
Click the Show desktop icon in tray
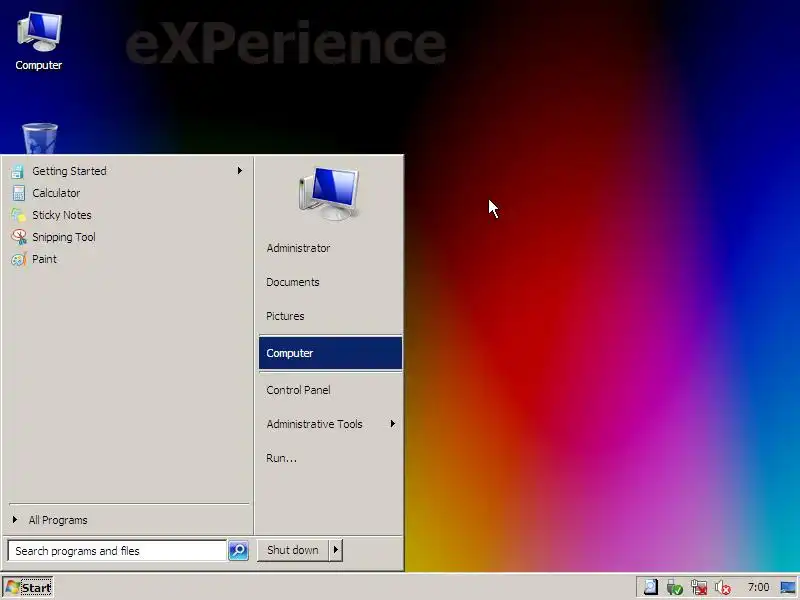(788, 587)
